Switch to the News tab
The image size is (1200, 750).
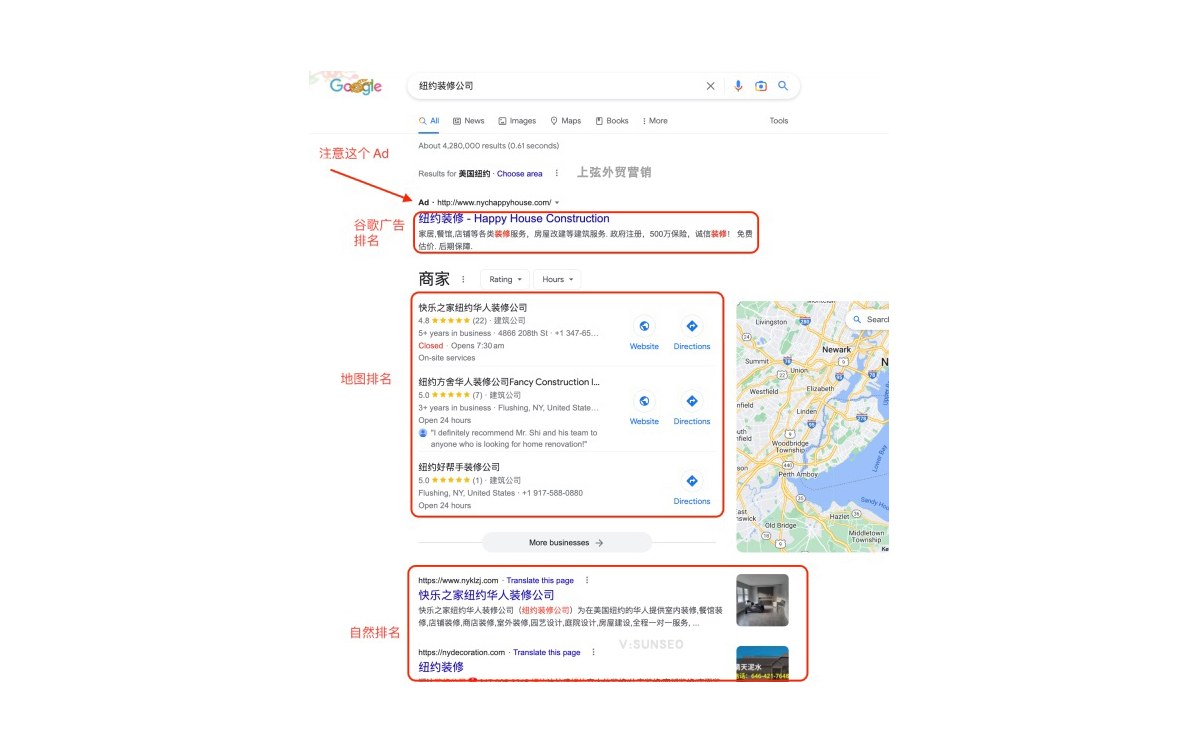pyautogui.click(x=468, y=121)
